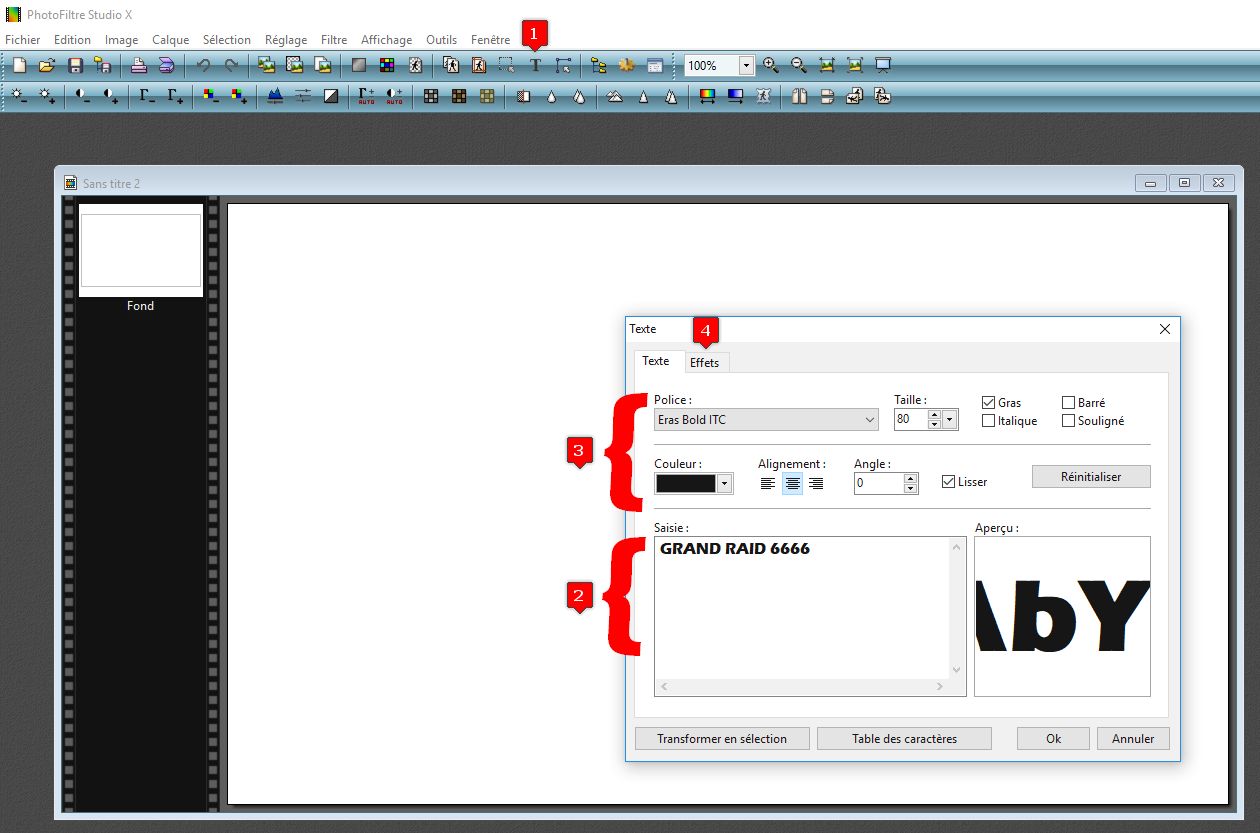Click the Zoom in magnifier icon
Viewport: 1260px width, 833px height.
click(x=770, y=66)
